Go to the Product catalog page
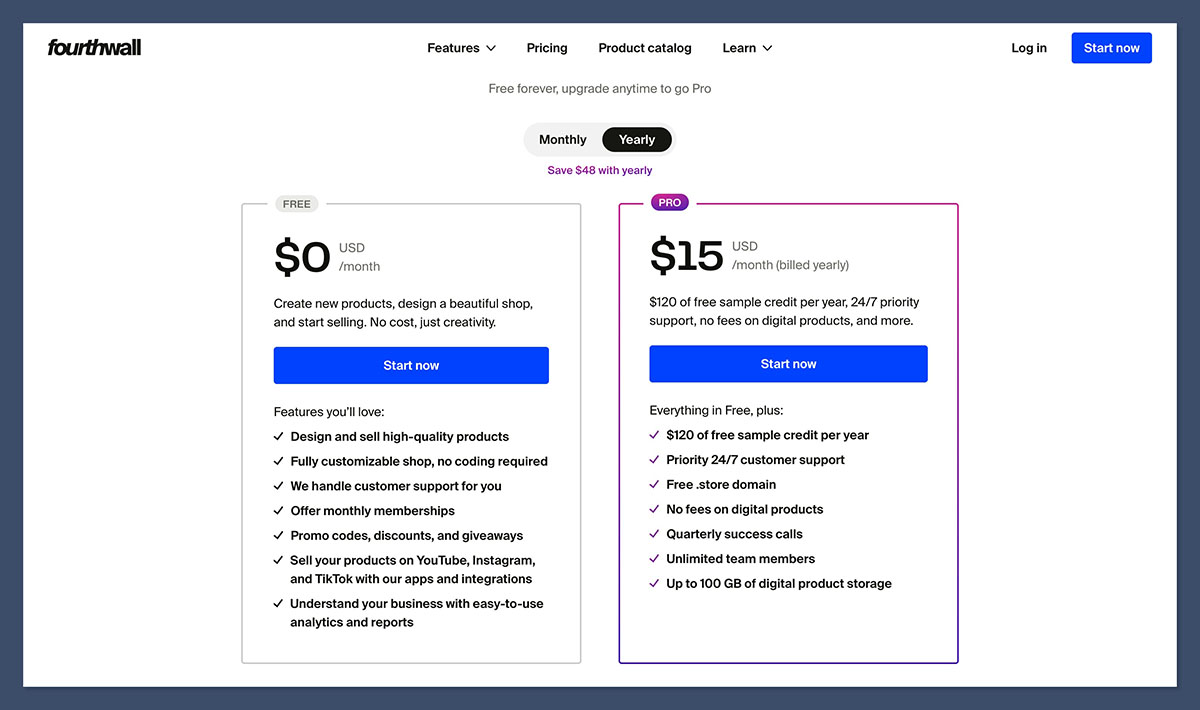 [x=644, y=47]
